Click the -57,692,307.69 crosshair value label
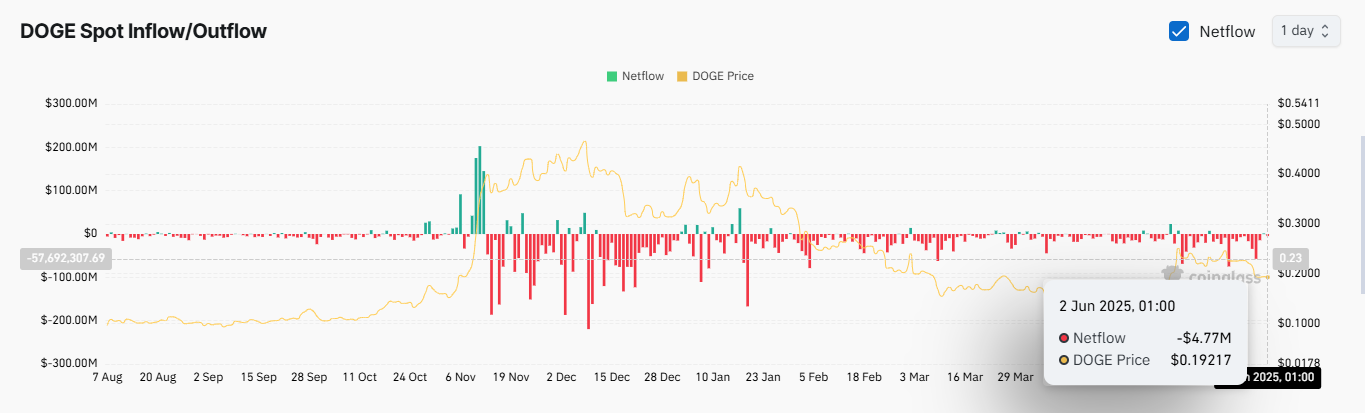Viewport: 1365px width, 413px height. coord(66,258)
